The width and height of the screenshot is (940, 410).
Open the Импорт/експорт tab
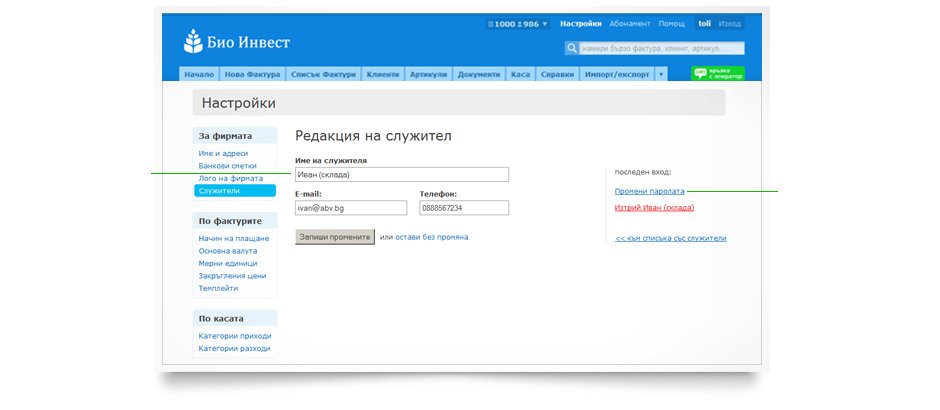pos(617,74)
